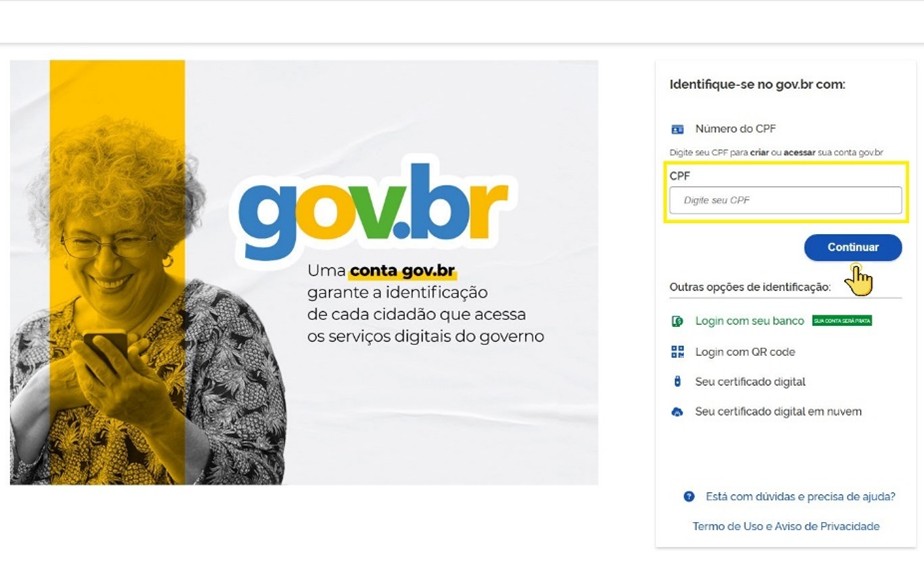924x562 pixels.
Task: Click the green 'Sua conta será prata' badge
Action: (x=842, y=321)
